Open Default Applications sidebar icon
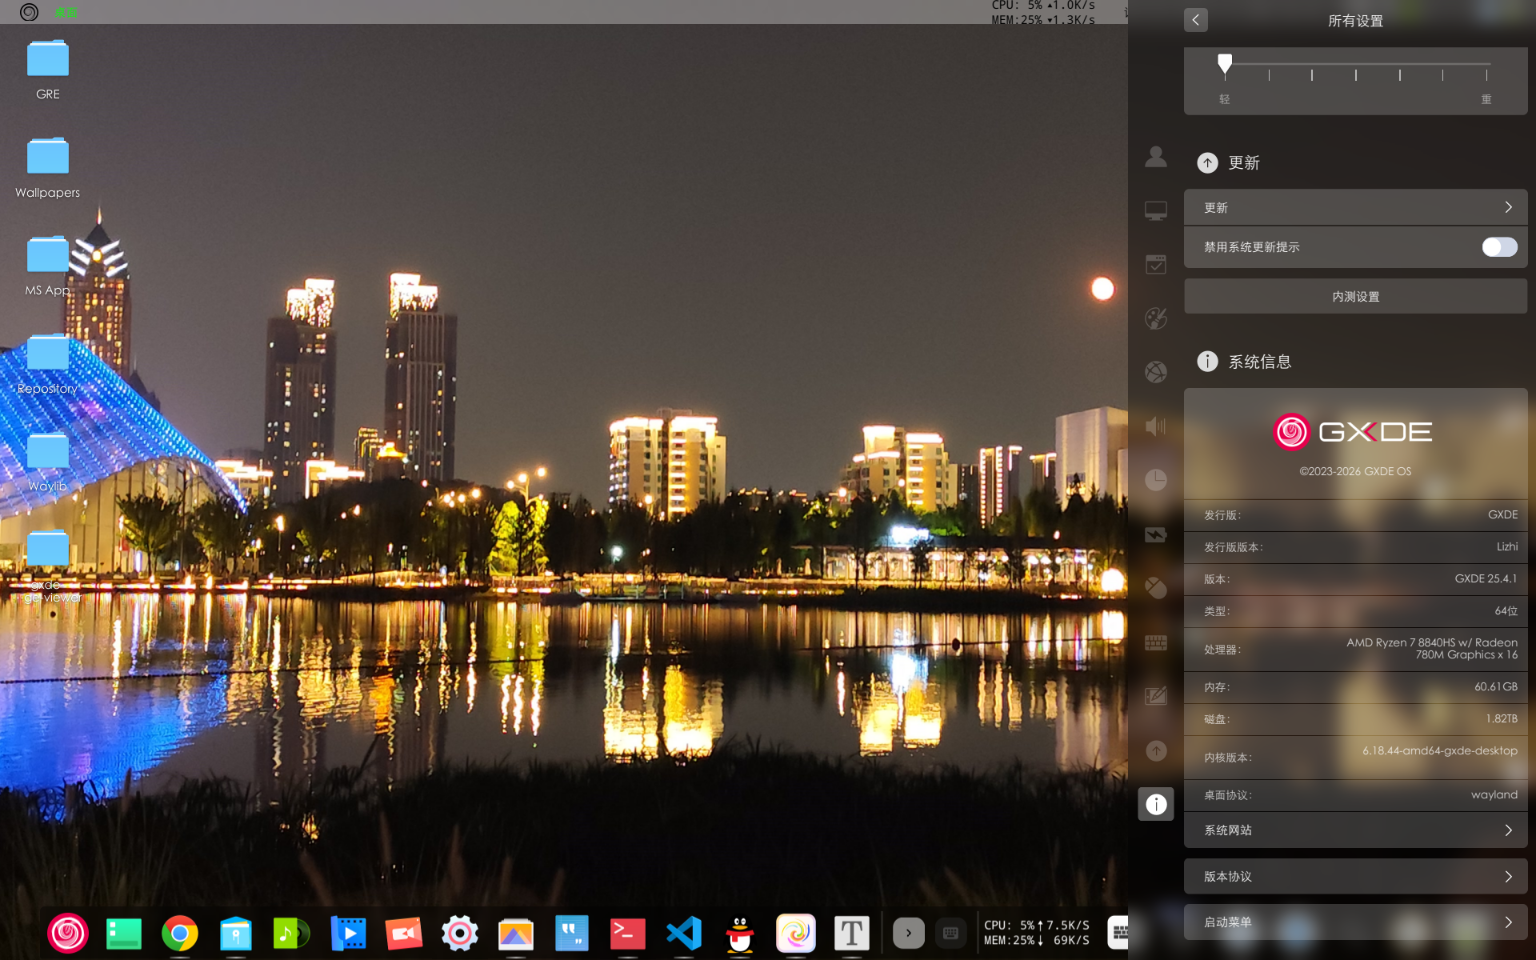 pyautogui.click(x=1156, y=264)
